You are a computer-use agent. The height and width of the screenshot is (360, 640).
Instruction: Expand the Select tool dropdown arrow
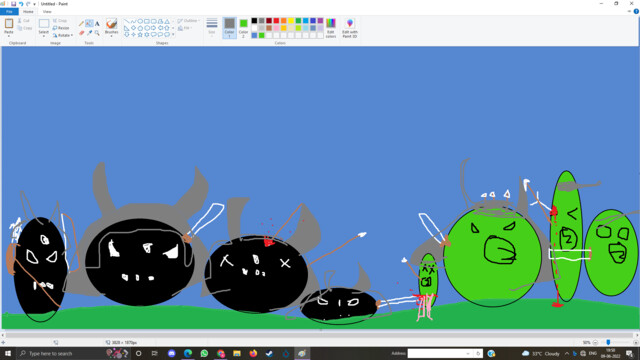click(x=44, y=36)
